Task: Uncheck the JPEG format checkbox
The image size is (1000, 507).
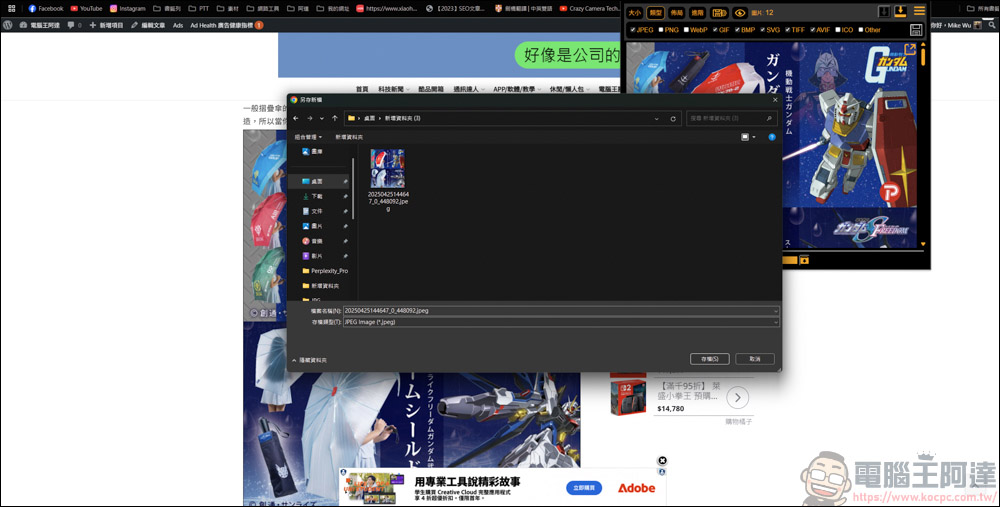Action: coord(632,30)
